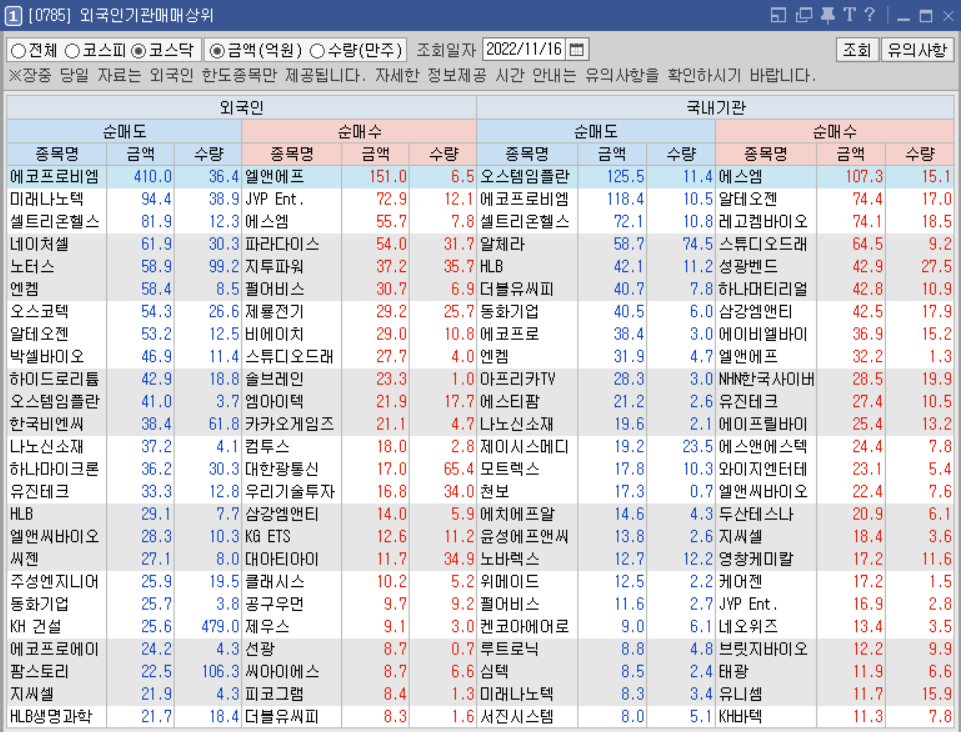Click the NHN한국사이버 entry
Image resolution: width=961 pixels, height=732 pixels.
(x=767, y=379)
